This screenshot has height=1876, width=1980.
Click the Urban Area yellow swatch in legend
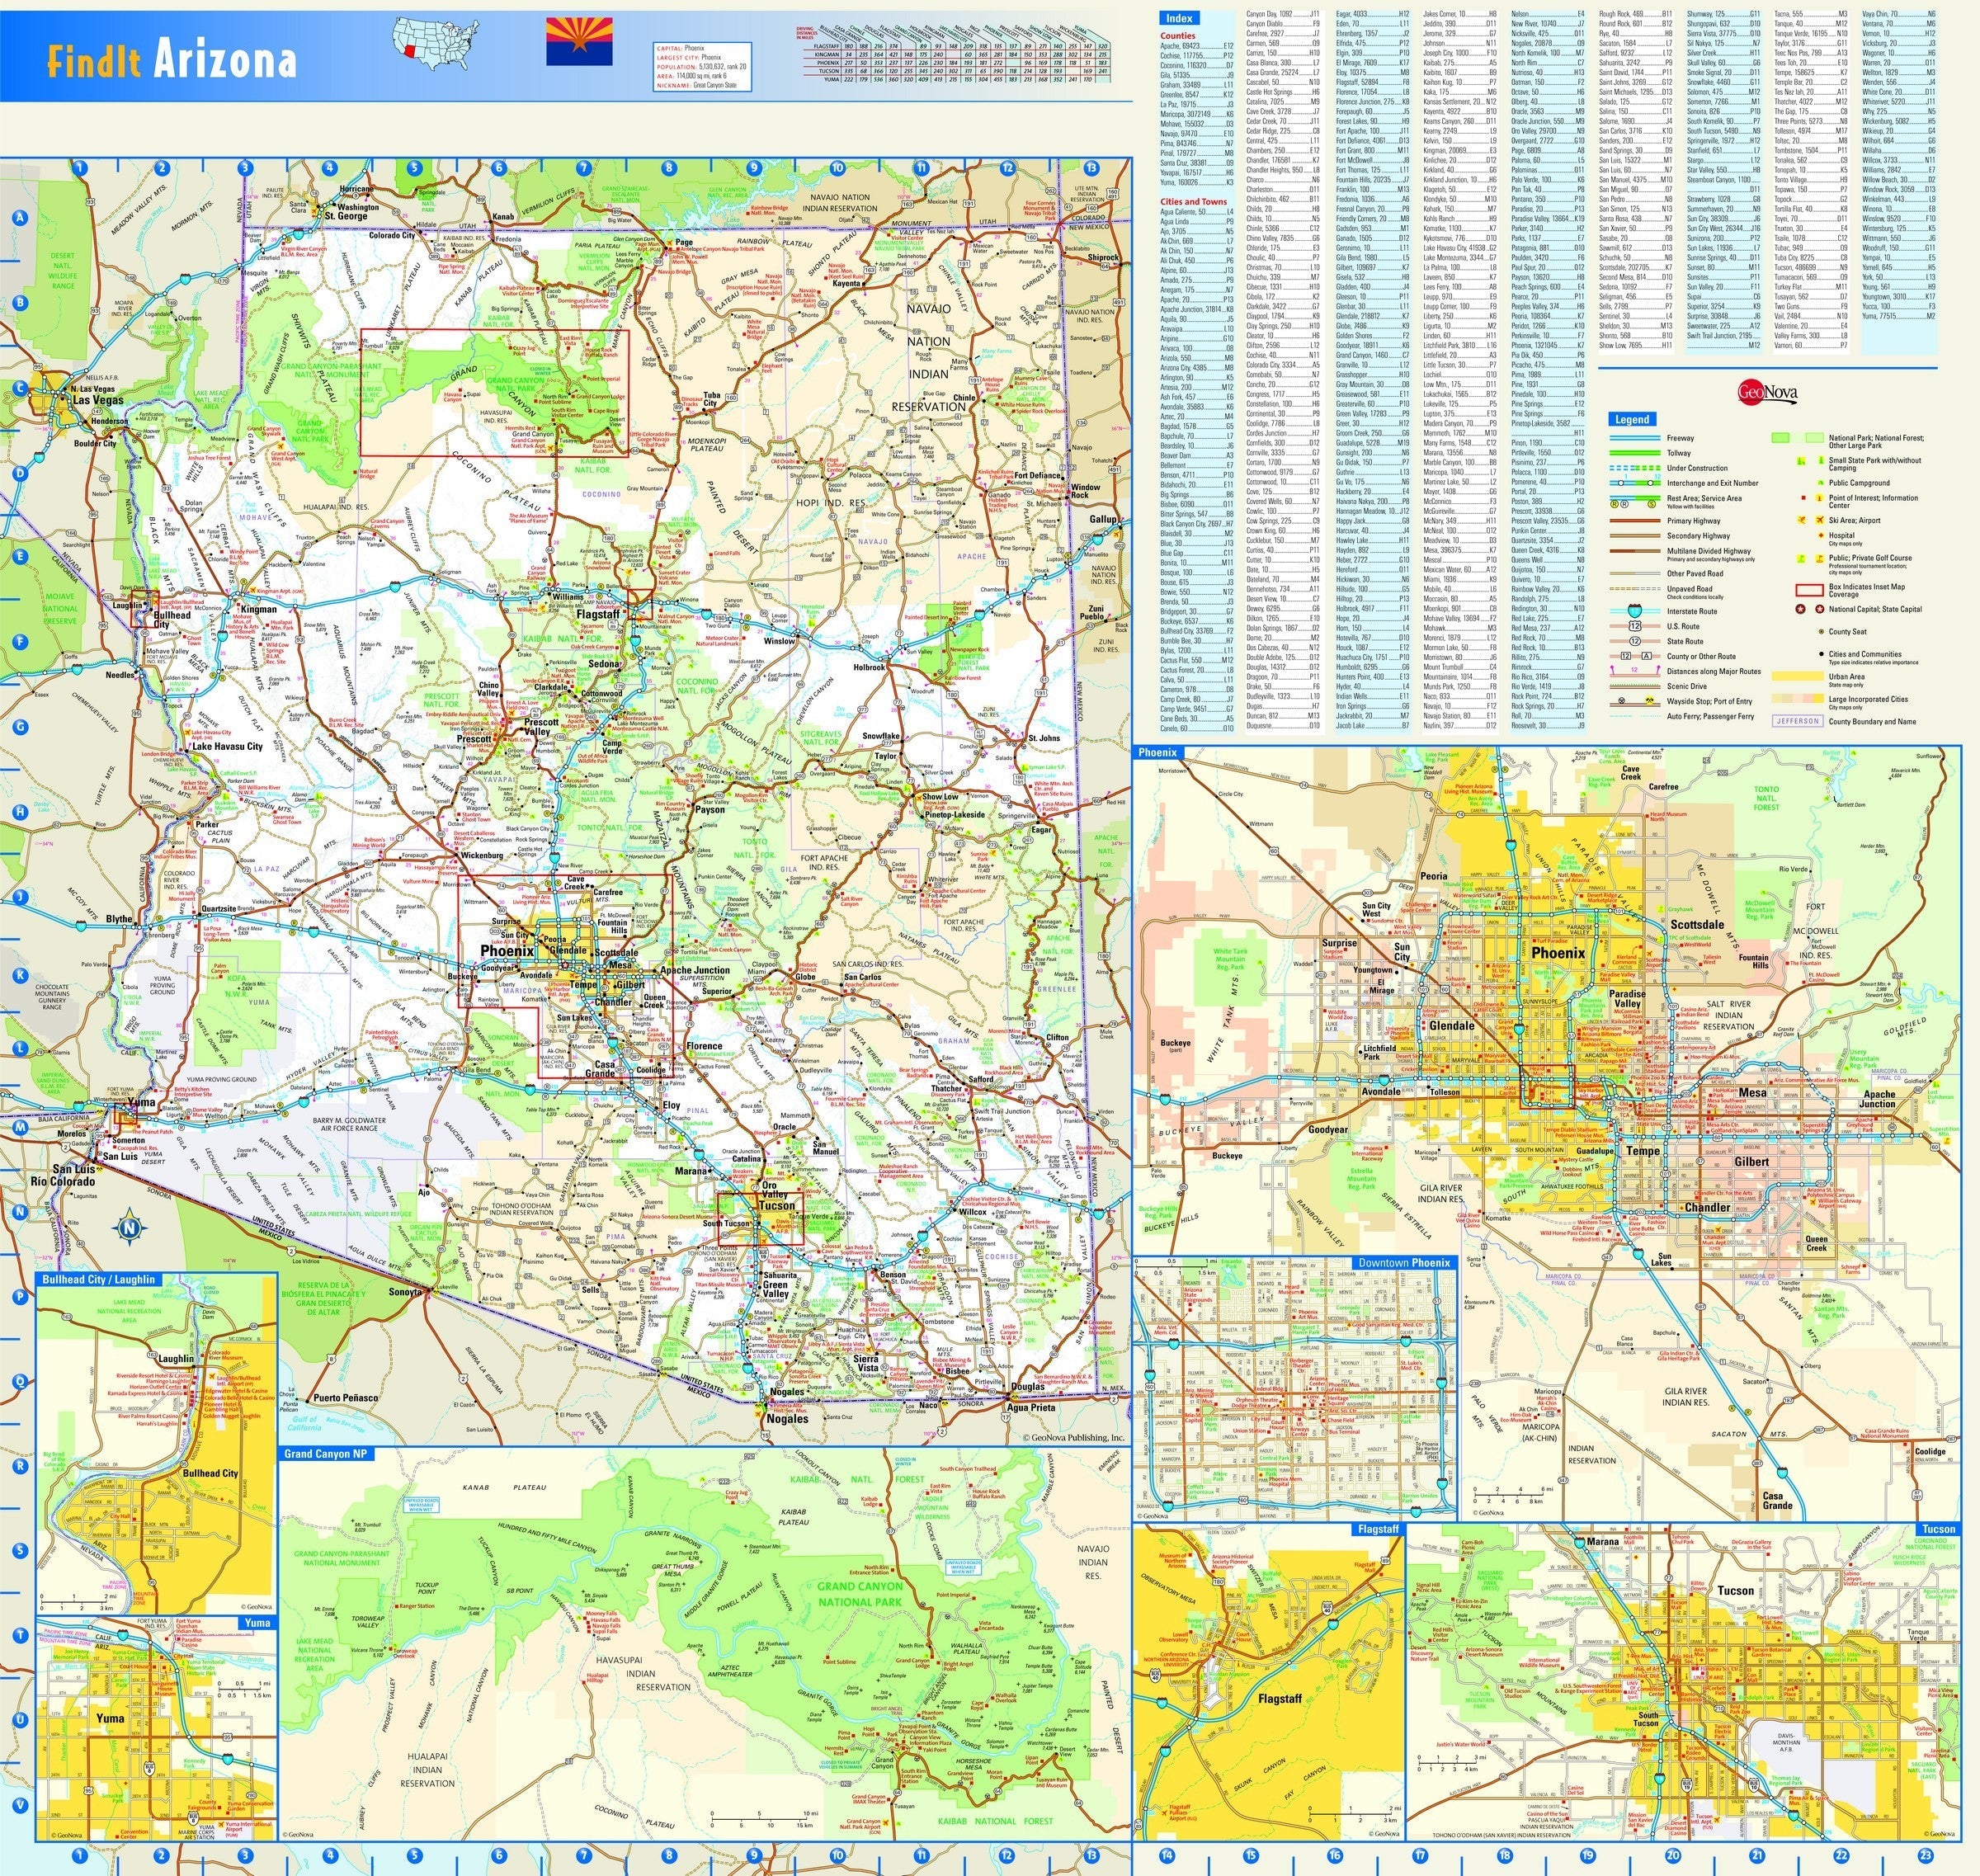(1796, 676)
